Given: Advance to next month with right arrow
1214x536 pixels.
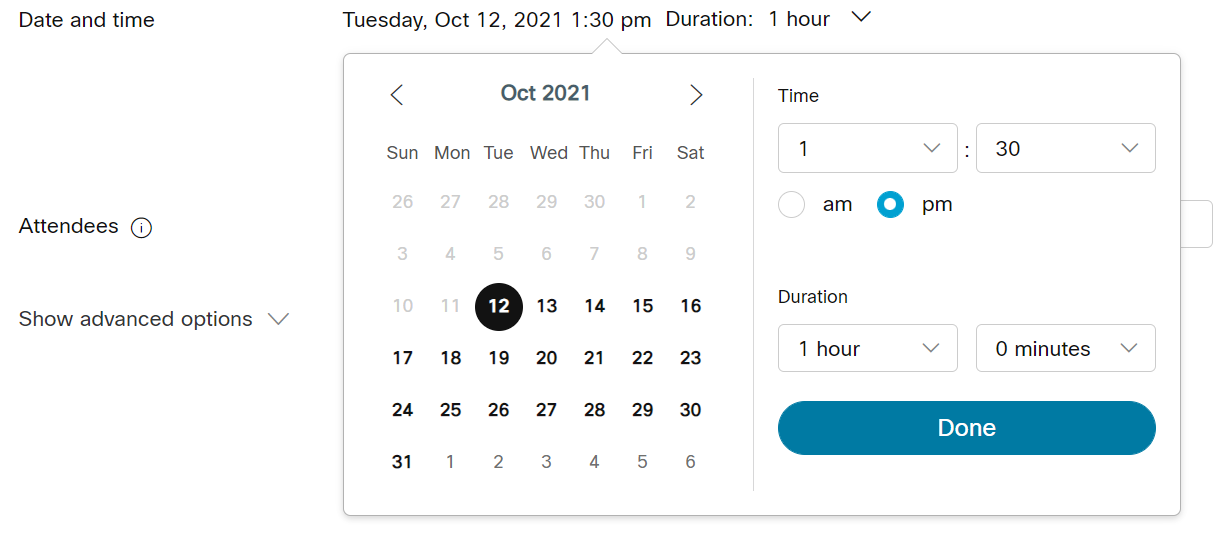Looking at the screenshot, I should point(696,95).
